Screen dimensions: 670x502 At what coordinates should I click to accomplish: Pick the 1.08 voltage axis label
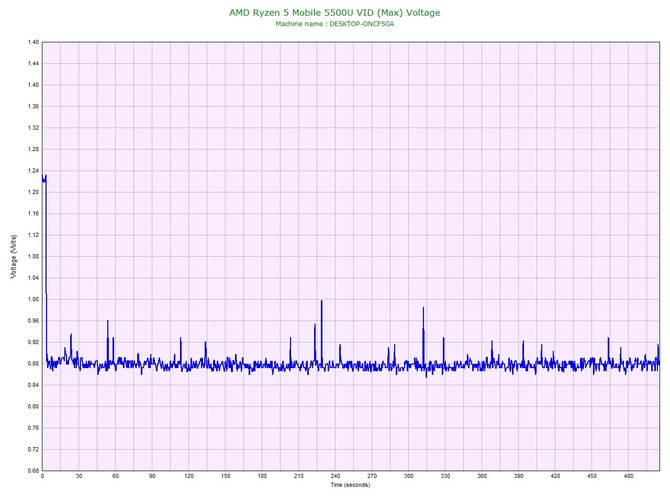point(33,257)
